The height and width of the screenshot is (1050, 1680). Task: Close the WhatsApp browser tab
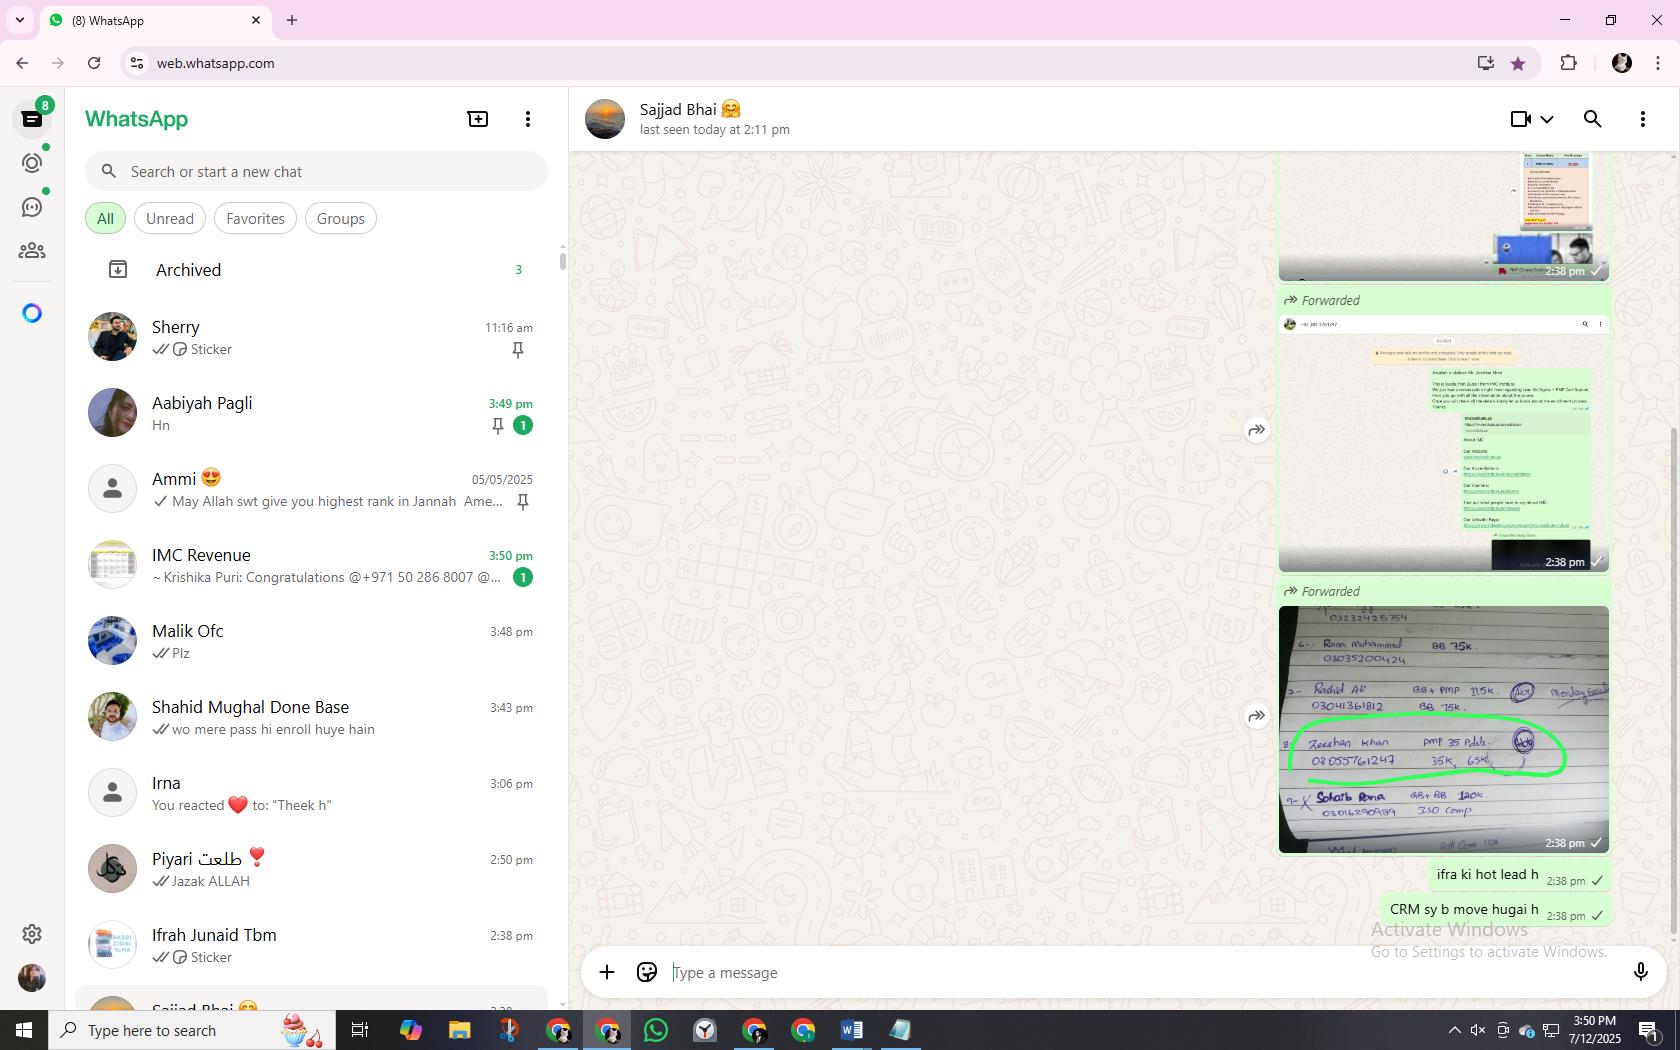[256, 20]
